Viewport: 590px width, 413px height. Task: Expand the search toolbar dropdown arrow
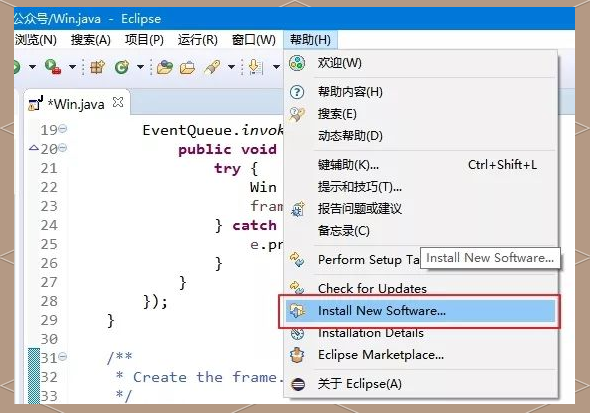pos(231,67)
